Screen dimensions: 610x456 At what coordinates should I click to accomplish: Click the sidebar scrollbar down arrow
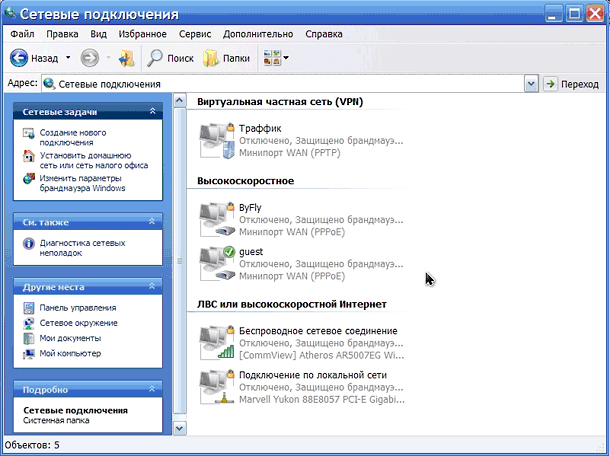179,428
